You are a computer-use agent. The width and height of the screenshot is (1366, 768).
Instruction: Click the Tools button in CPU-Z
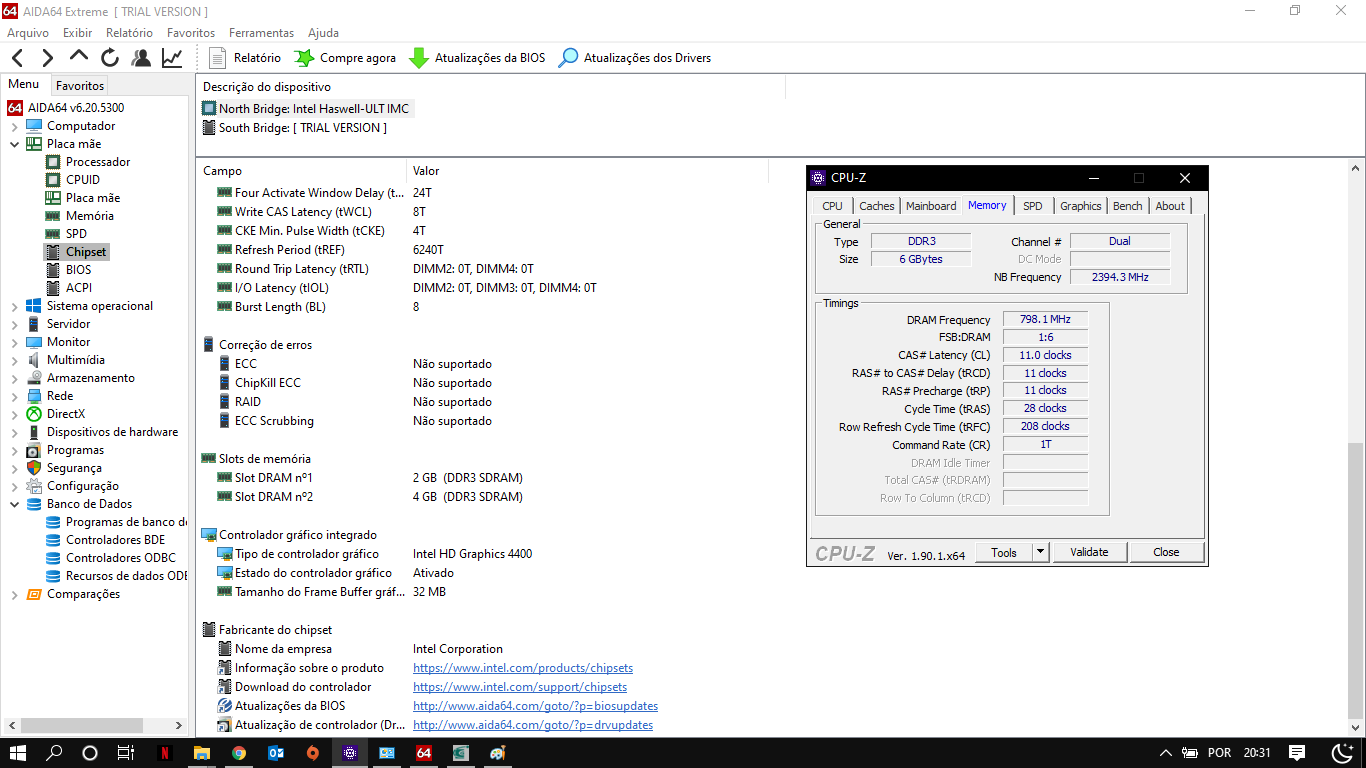tap(1004, 552)
